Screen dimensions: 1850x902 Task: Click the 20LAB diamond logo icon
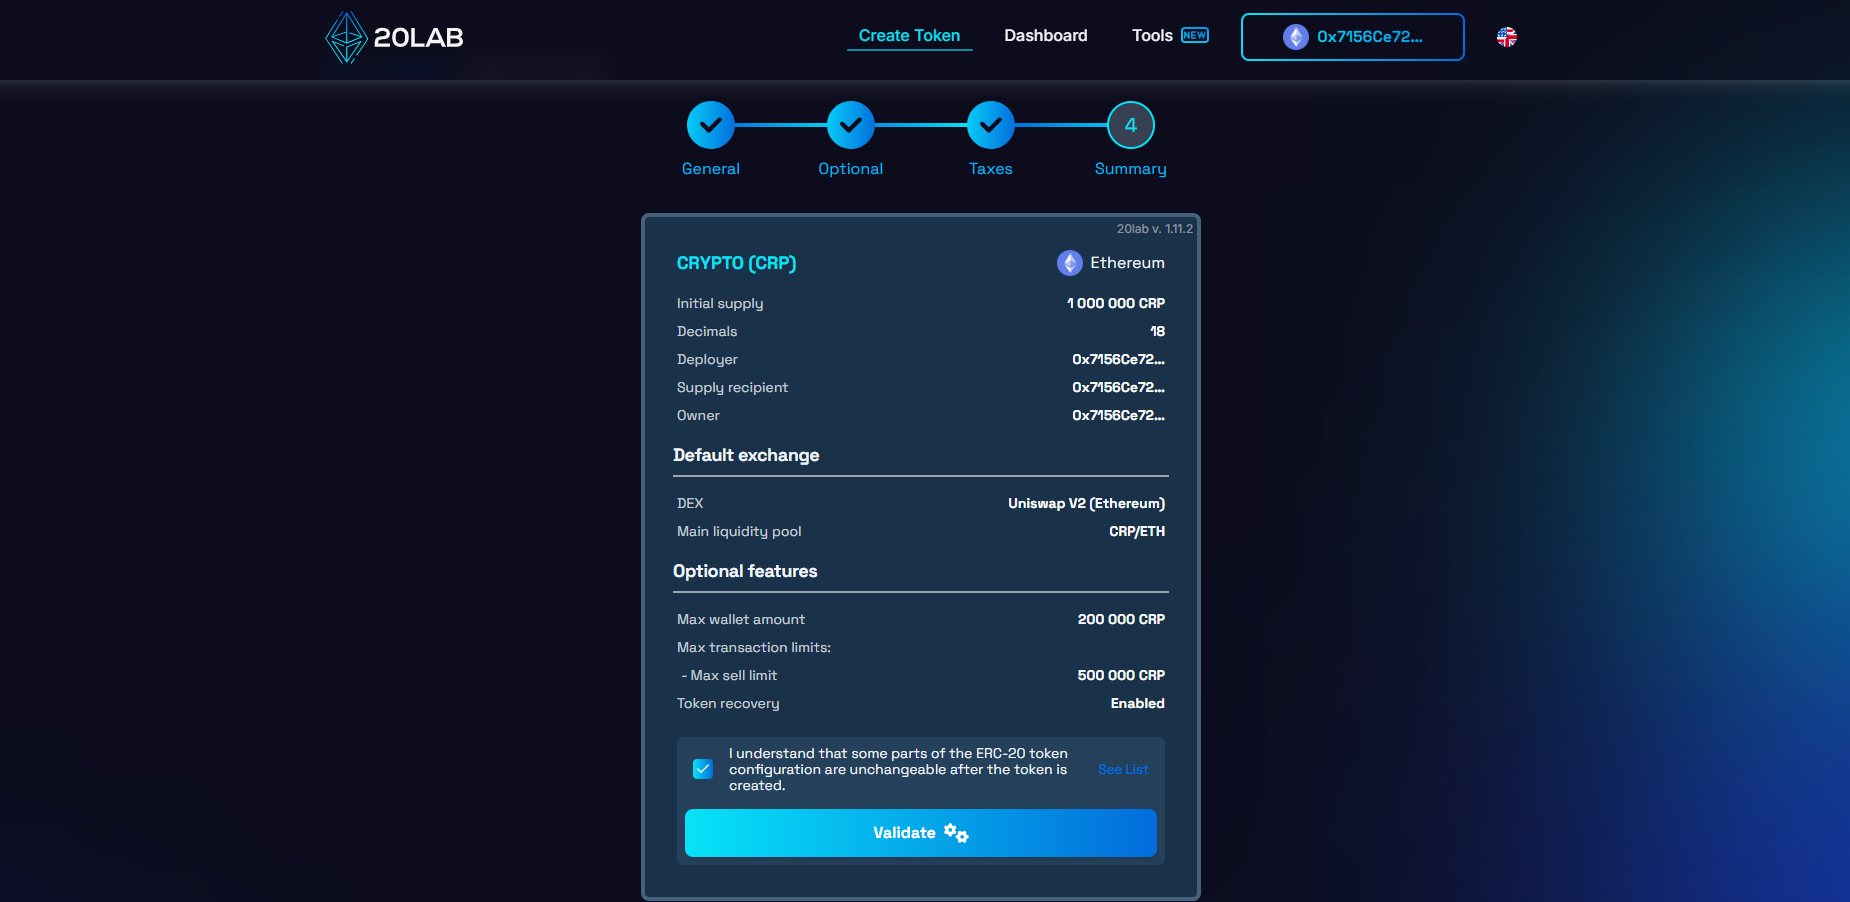pyautogui.click(x=346, y=38)
